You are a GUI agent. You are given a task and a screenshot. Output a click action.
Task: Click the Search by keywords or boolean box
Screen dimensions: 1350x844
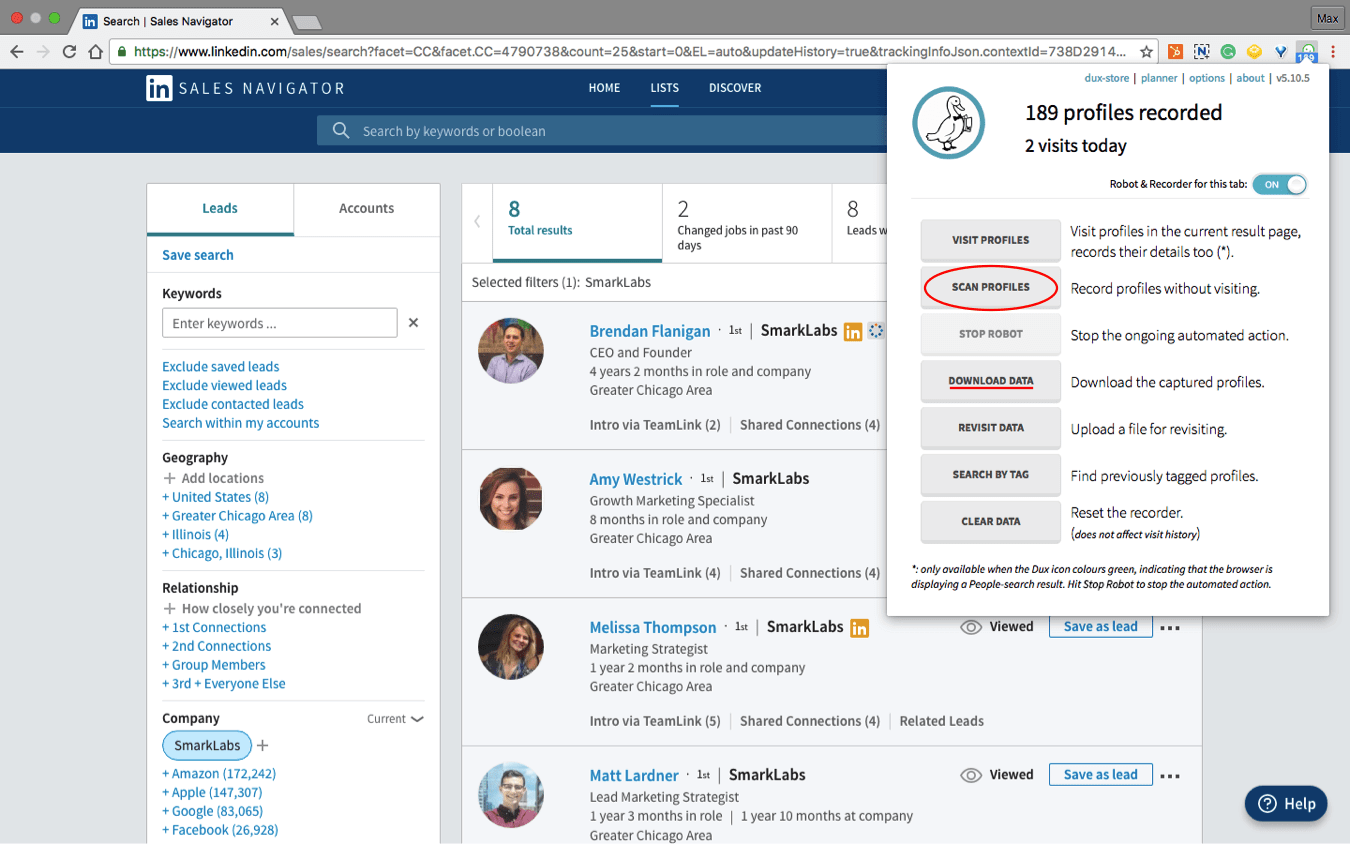[x=601, y=131]
